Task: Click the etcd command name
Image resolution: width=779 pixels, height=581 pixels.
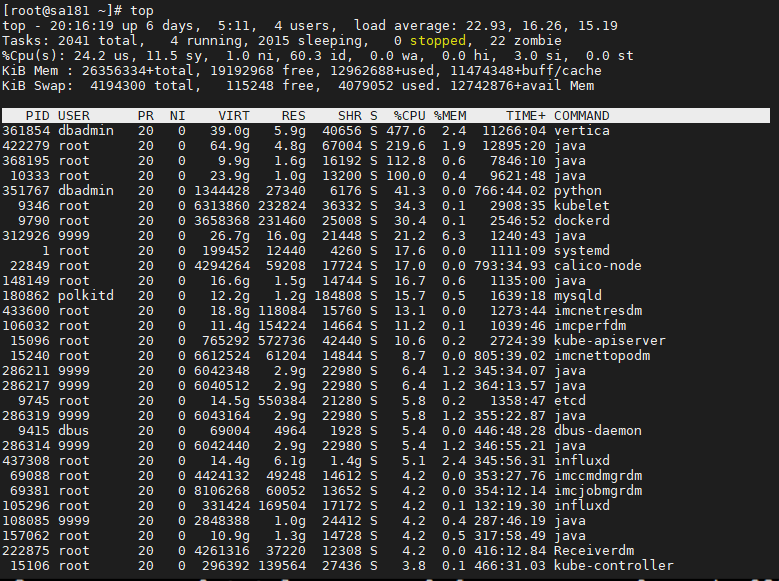Action: pos(569,400)
